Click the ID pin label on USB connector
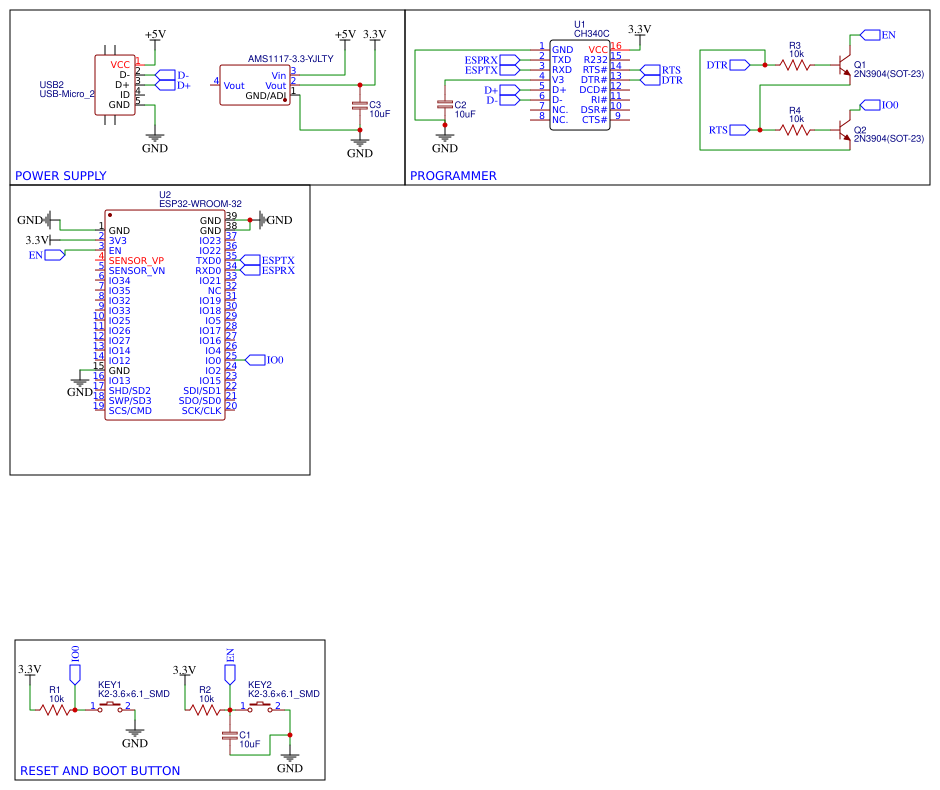The width and height of the screenshot is (940, 790). (125, 95)
